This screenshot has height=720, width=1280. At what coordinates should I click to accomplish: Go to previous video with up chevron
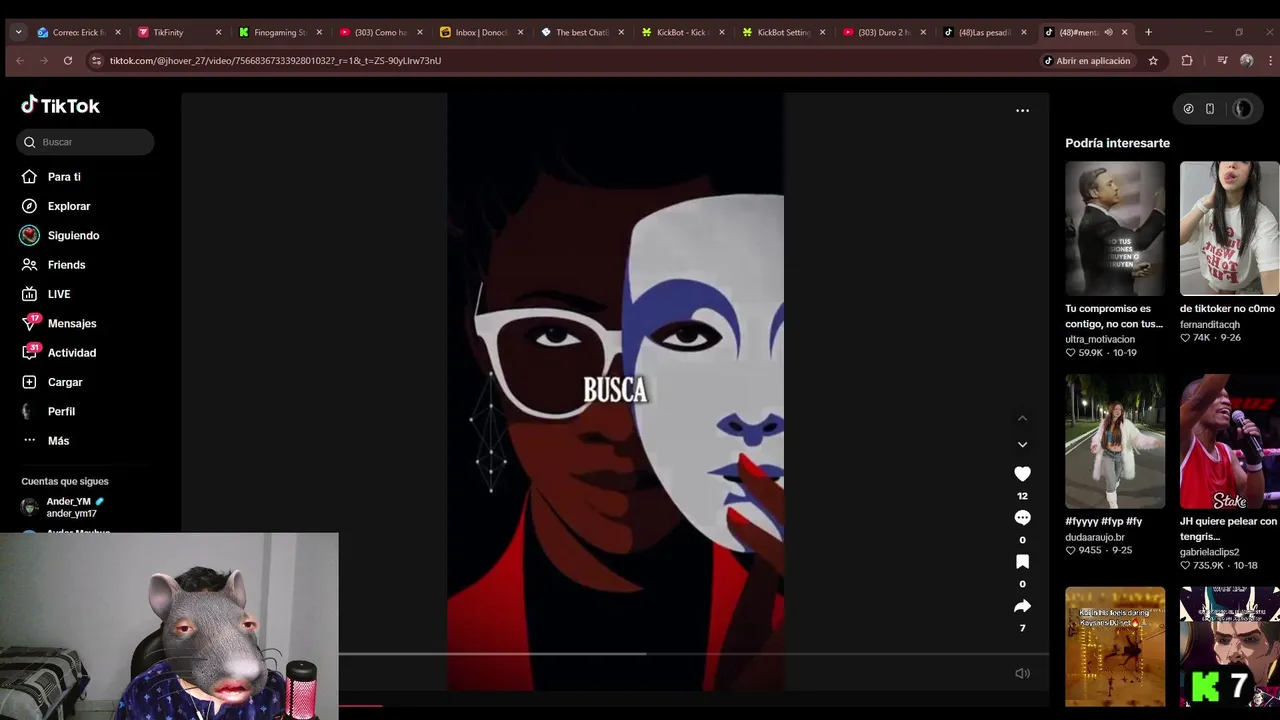click(x=1022, y=418)
